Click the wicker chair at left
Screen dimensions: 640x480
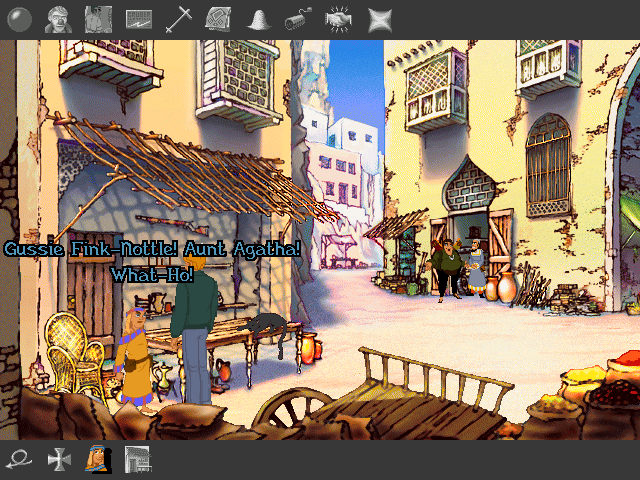click(76, 345)
